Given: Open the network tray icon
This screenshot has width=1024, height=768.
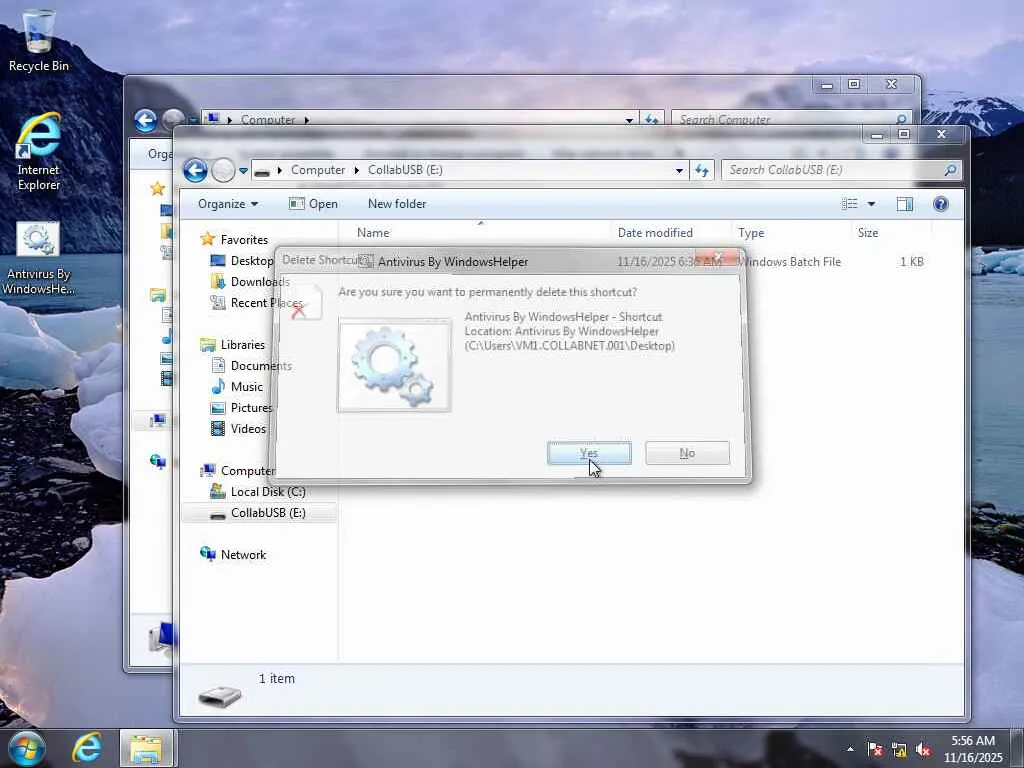Looking at the screenshot, I should click(899, 750).
